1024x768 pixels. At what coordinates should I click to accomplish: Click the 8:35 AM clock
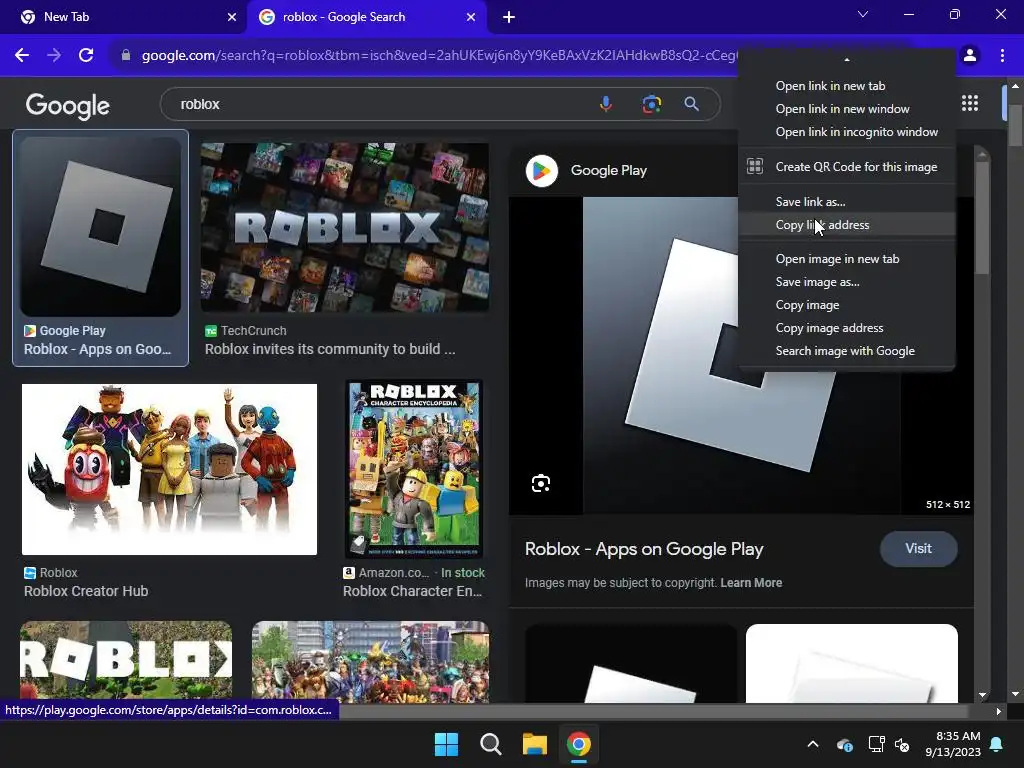click(958, 736)
